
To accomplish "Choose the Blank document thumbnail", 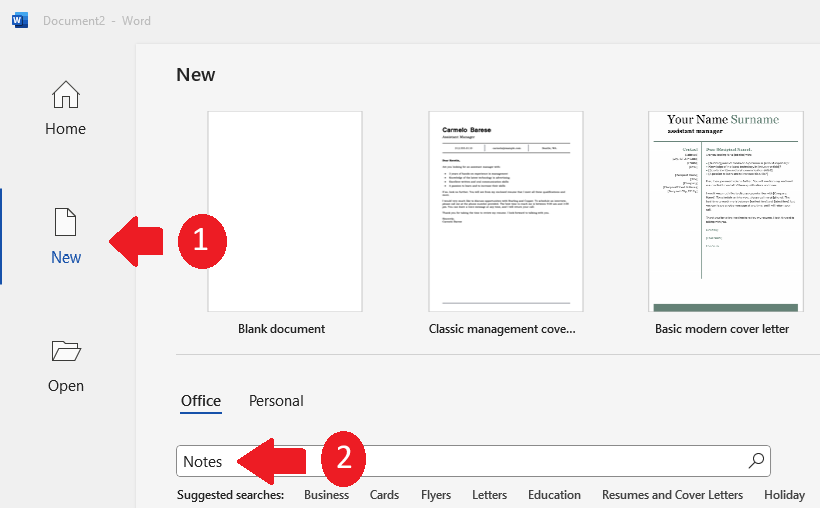I will point(285,211).
